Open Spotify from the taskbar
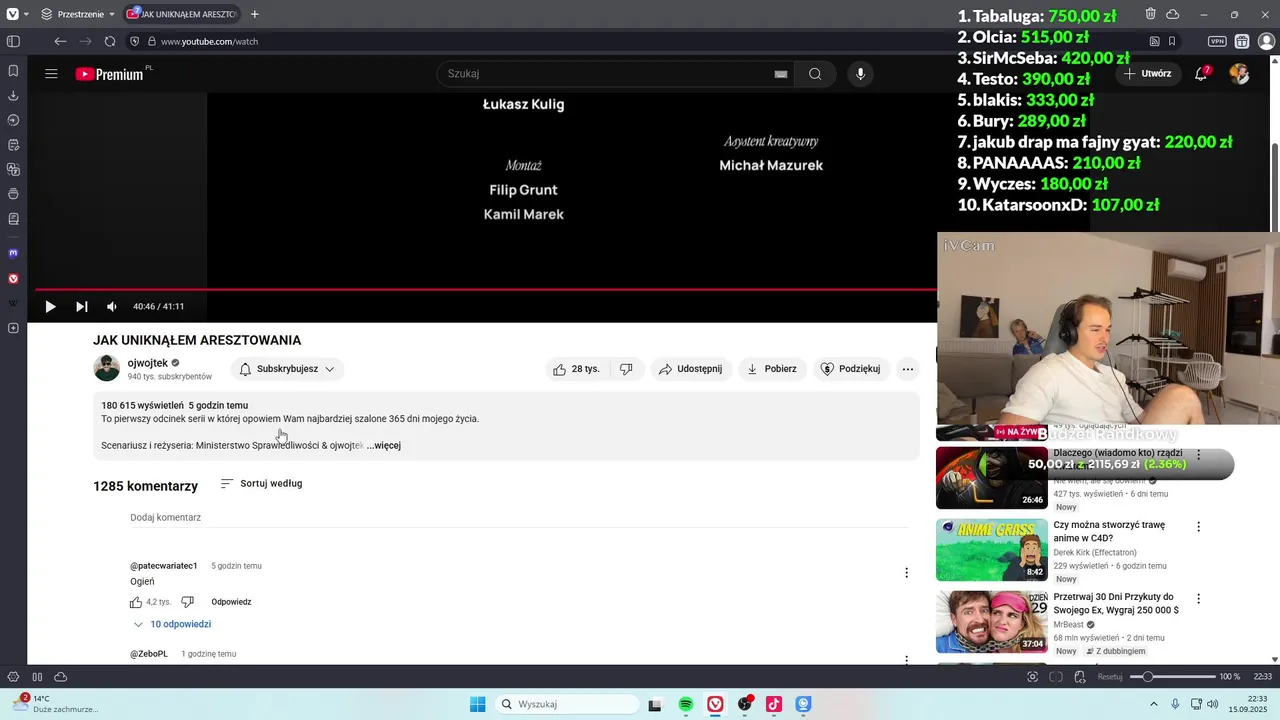Screen dimensions: 1280x720 coord(686,704)
